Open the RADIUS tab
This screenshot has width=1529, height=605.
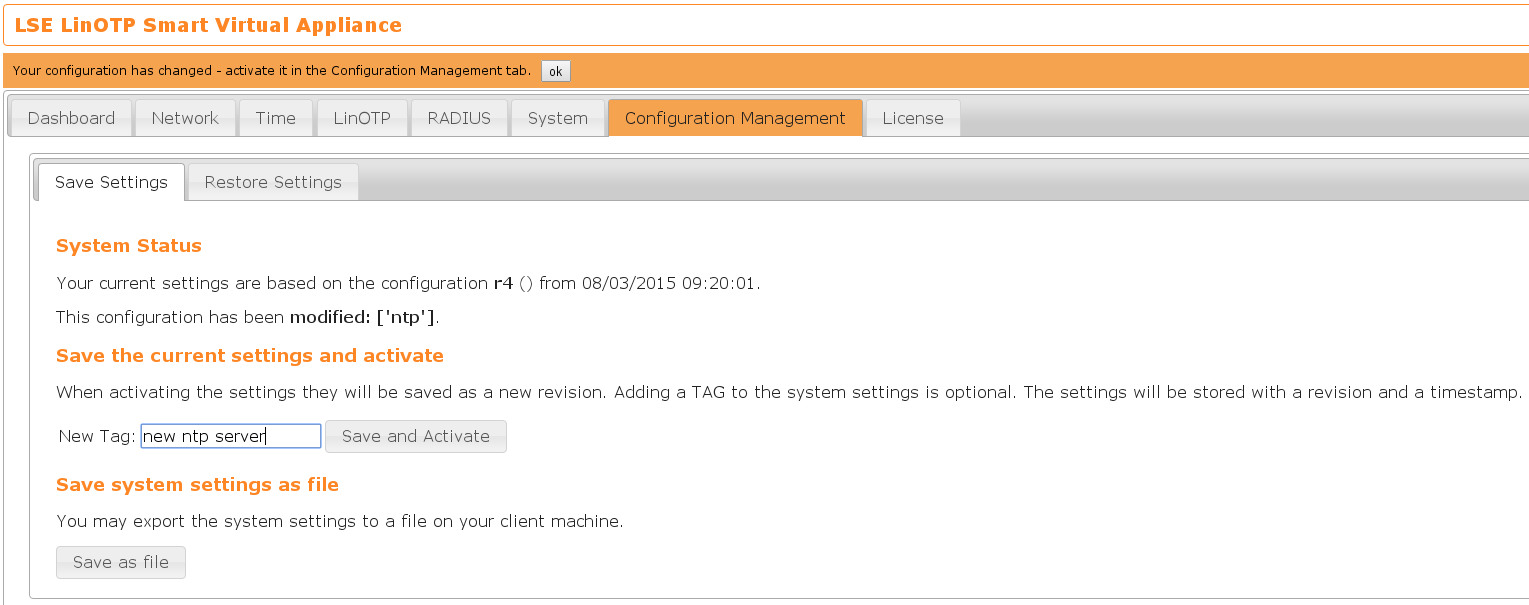click(x=459, y=118)
